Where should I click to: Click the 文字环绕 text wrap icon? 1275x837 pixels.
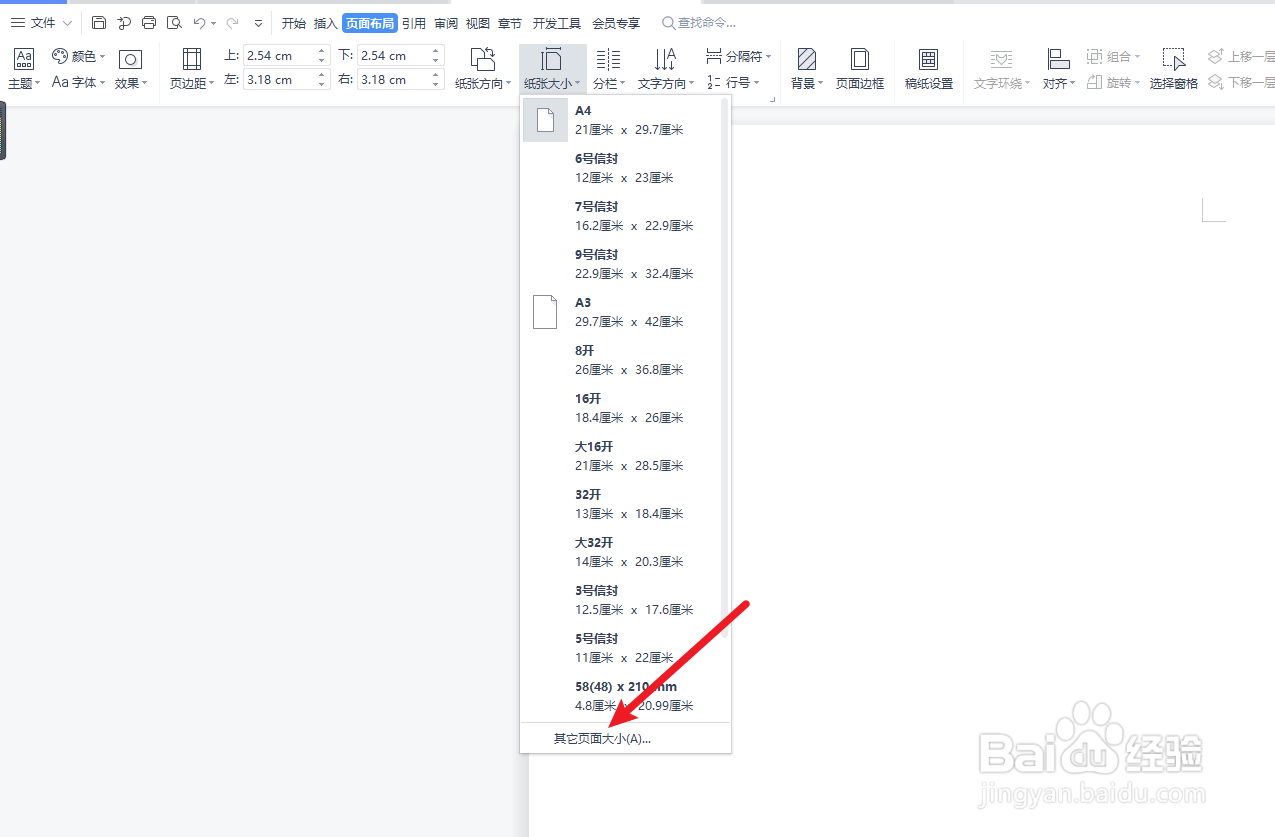coord(1000,59)
